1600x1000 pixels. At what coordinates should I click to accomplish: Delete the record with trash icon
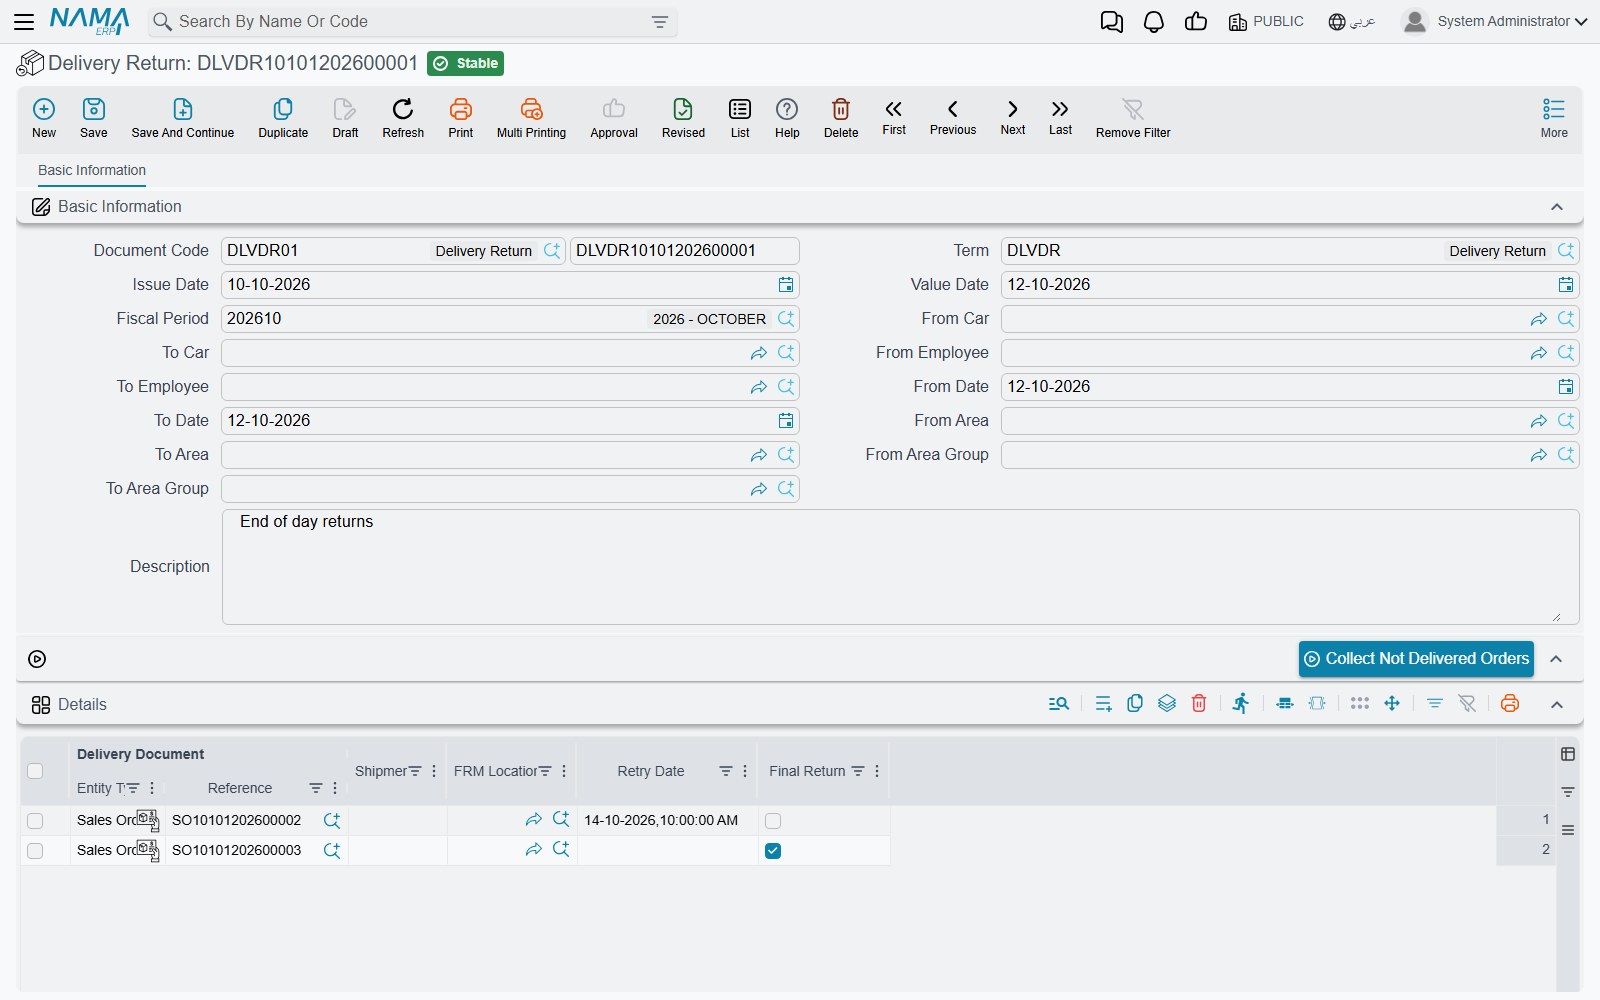[x=841, y=109]
